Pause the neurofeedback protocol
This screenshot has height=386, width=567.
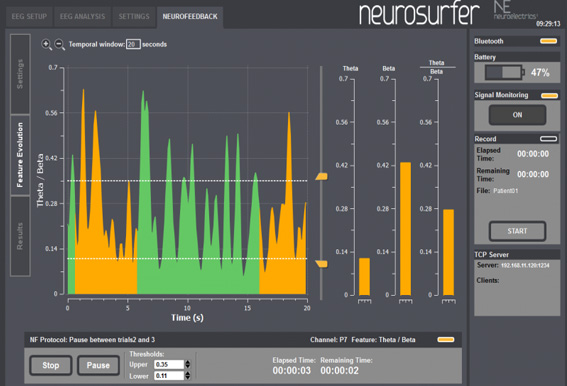(98, 365)
